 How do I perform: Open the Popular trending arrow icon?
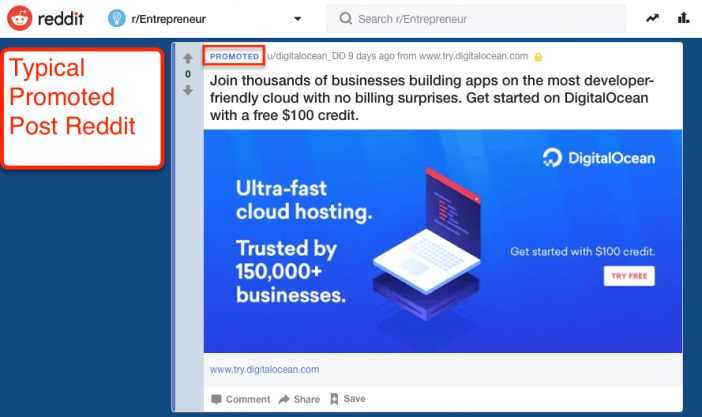[652, 18]
